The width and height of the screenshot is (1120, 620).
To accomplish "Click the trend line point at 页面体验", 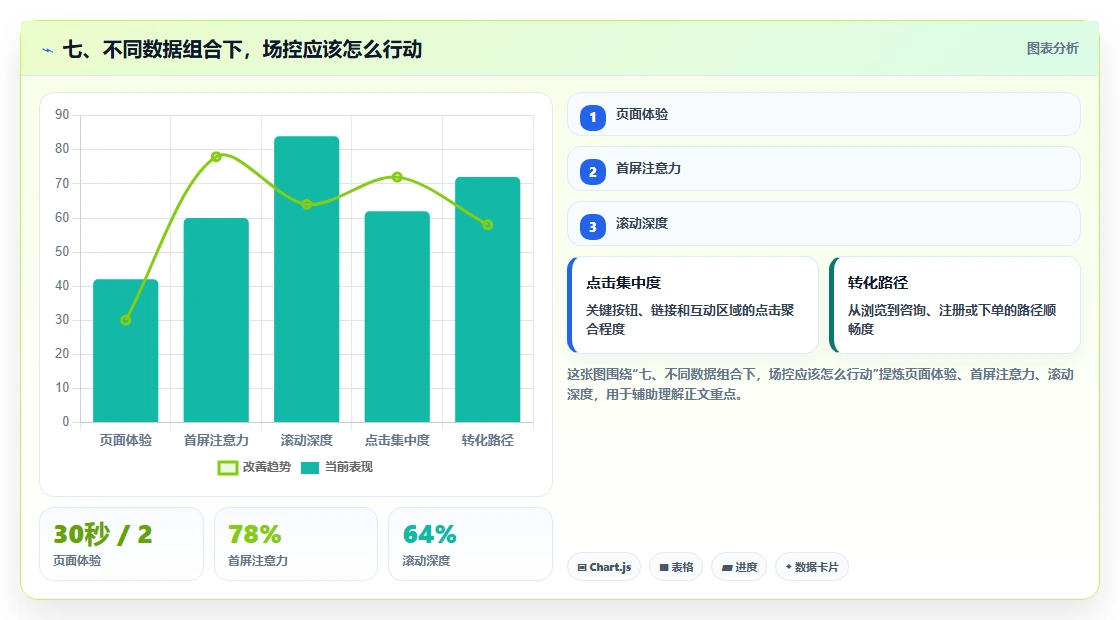I will coord(126,320).
